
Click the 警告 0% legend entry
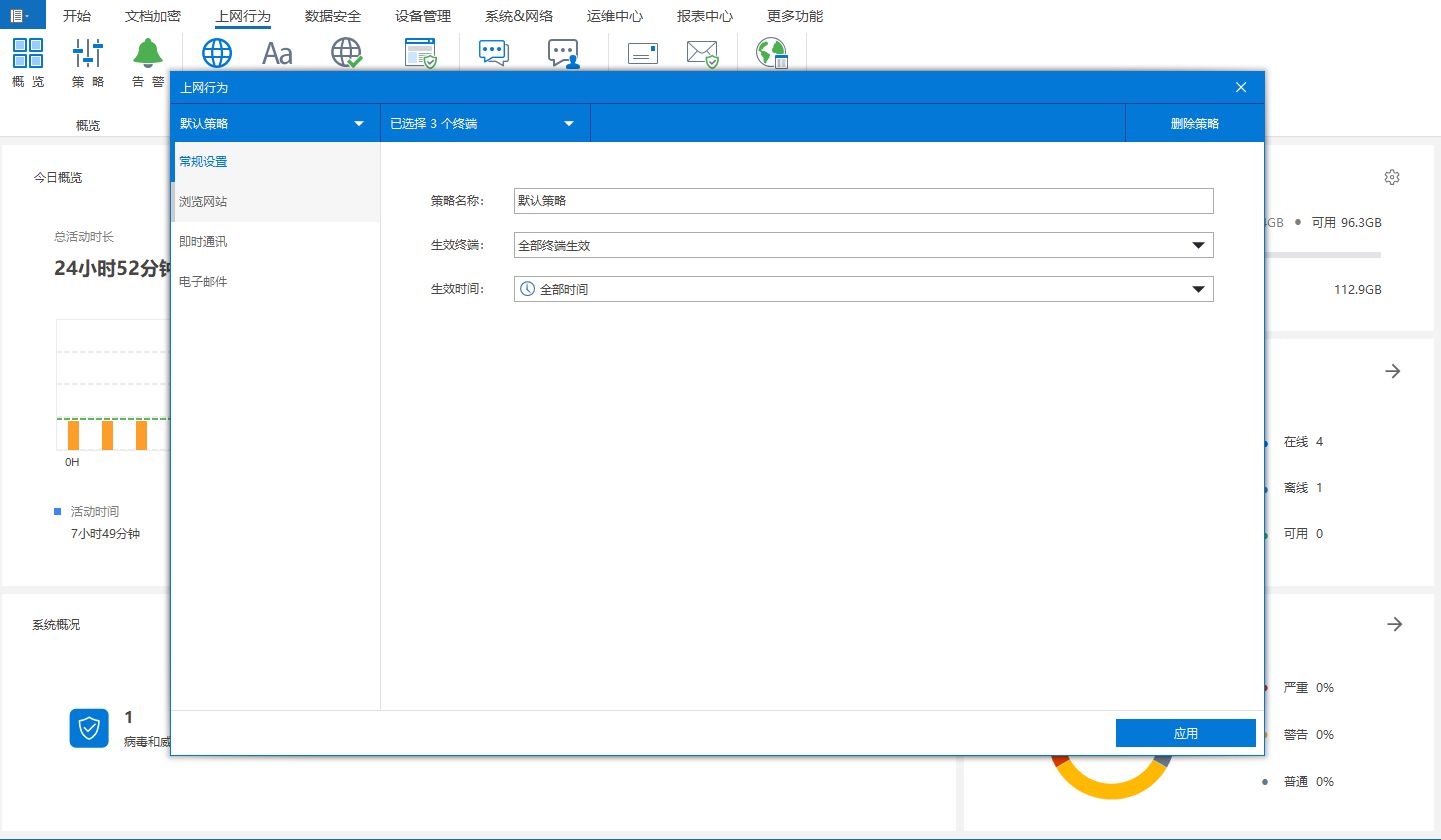(1308, 734)
